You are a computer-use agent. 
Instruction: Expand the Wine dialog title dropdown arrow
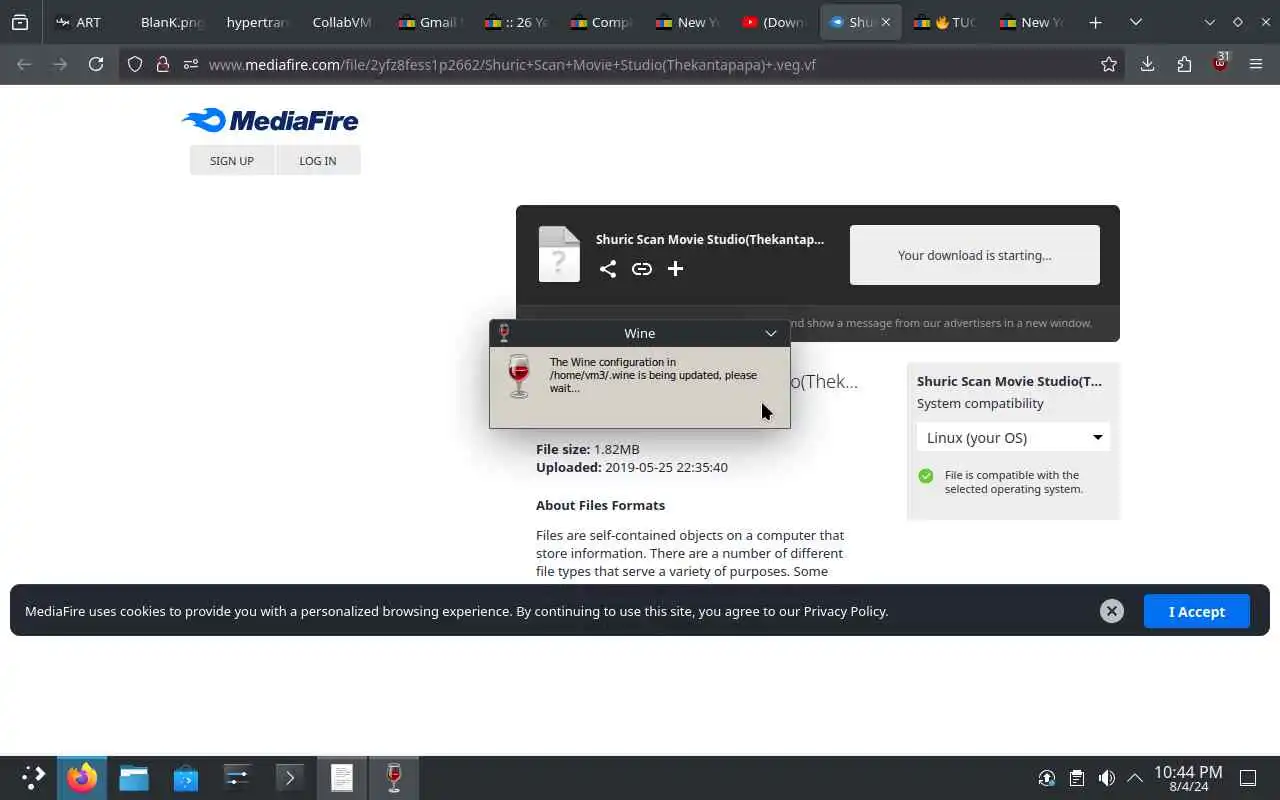pos(771,333)
